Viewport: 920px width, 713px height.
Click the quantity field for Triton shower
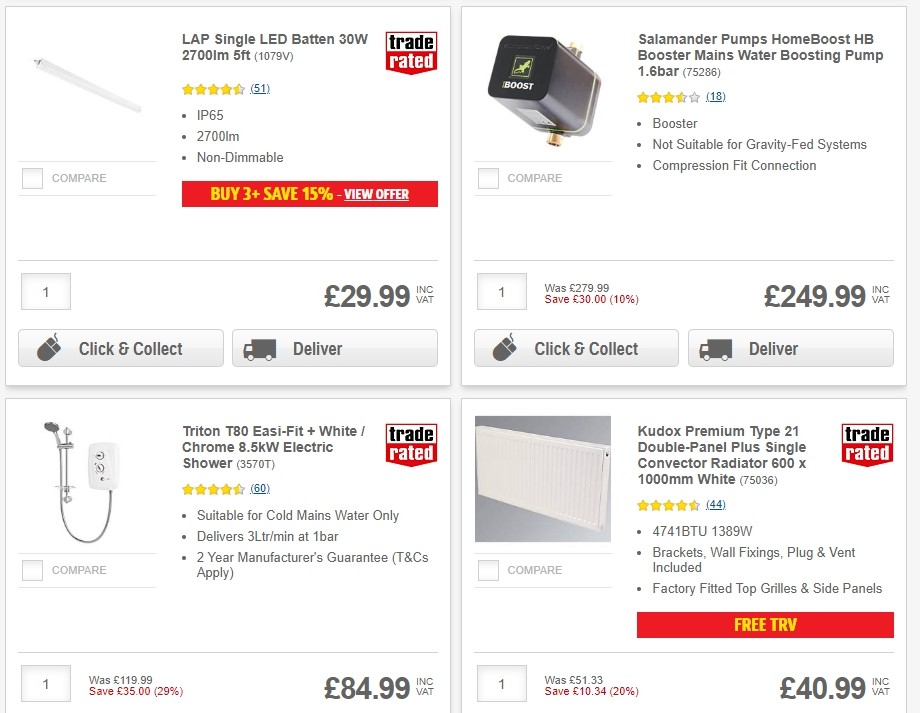pyautogui.click(x=45, y=684)
